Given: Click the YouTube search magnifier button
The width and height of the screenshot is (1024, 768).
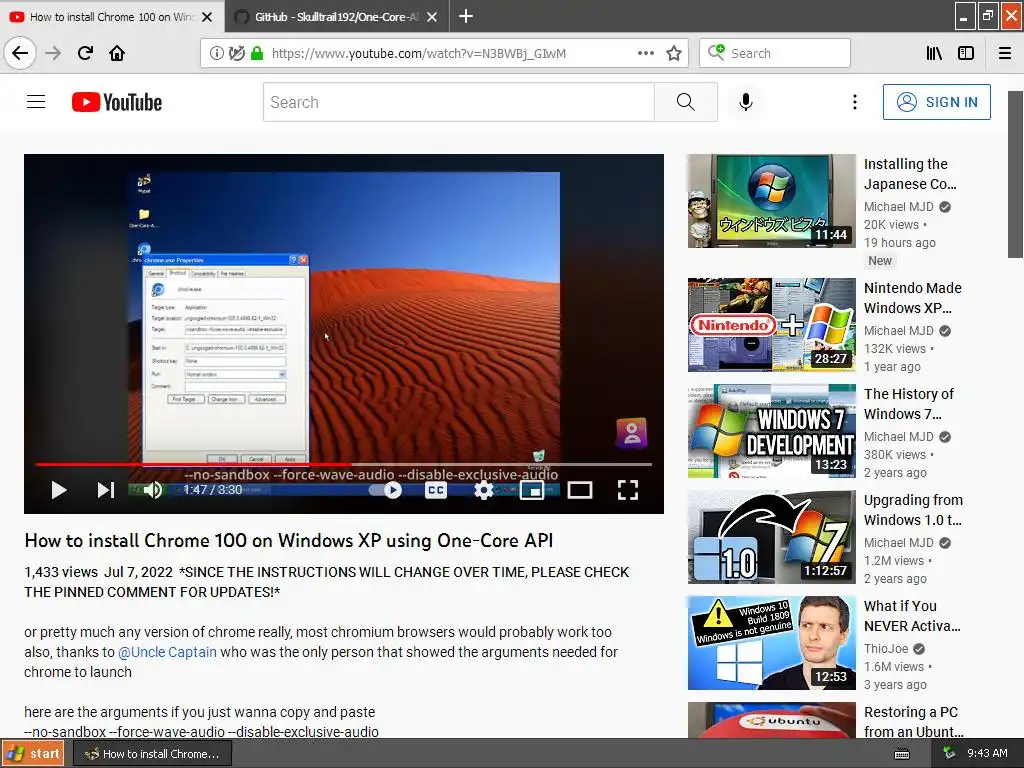Looking at the screenshot, I should coord(686,102).
